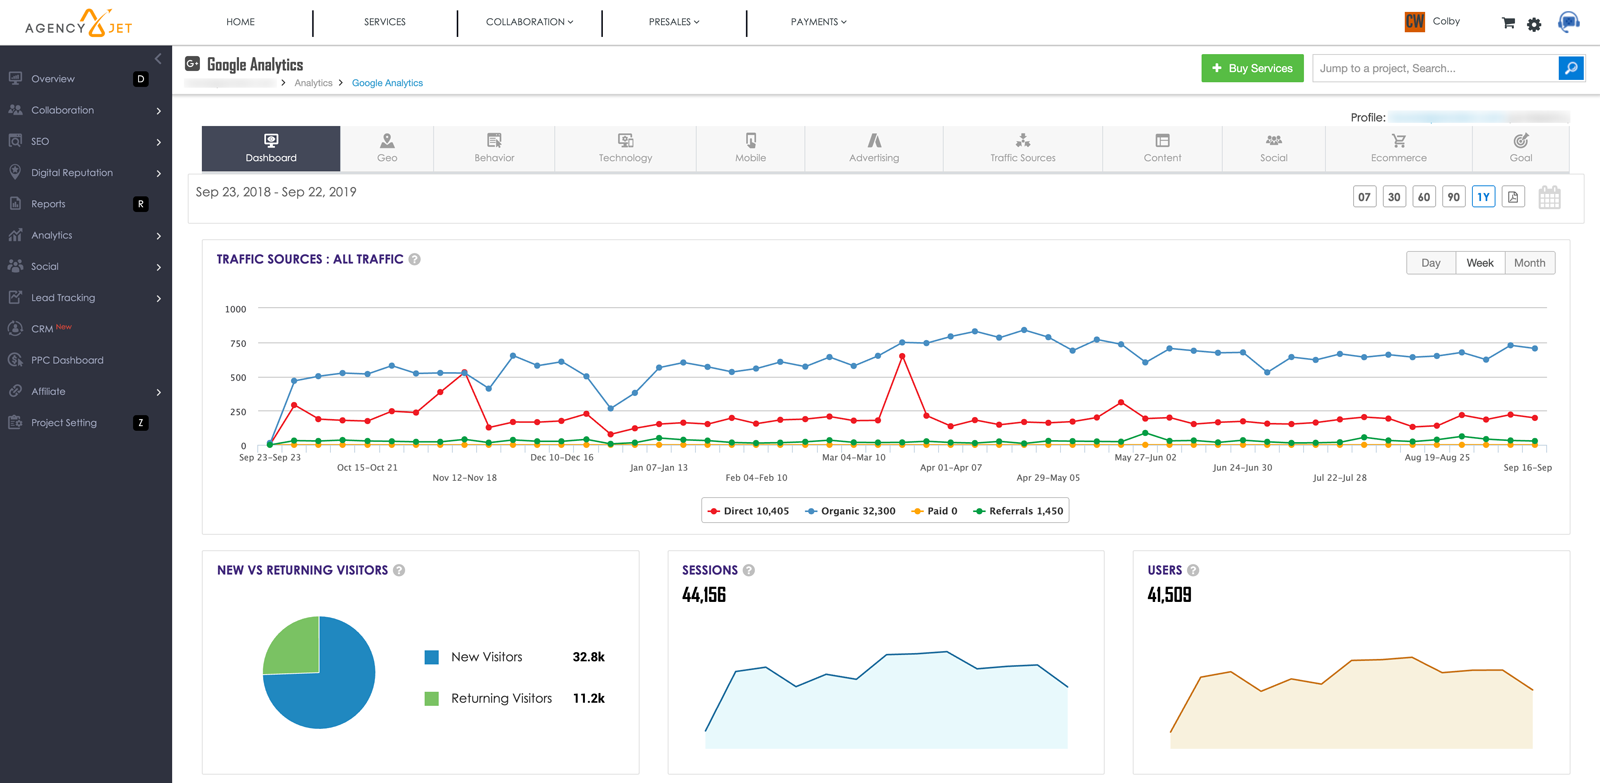This screenshot has height=783, width=1600.
Task: Go to Home in top navigation
Action: (240, 22)
